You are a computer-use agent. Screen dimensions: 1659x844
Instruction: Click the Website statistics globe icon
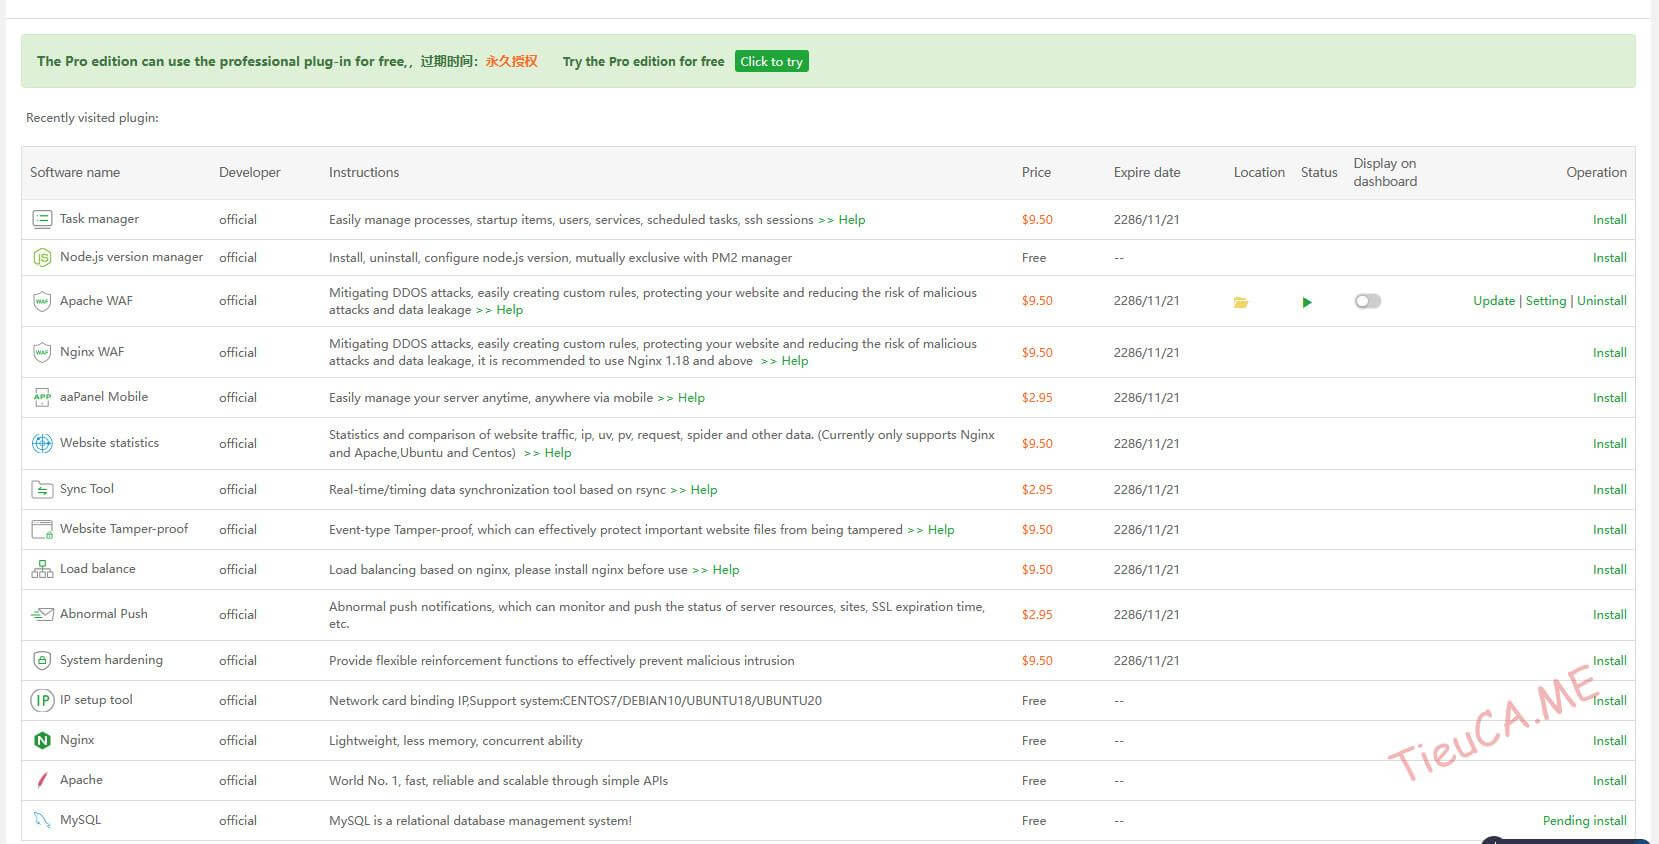tap(42, 443)
